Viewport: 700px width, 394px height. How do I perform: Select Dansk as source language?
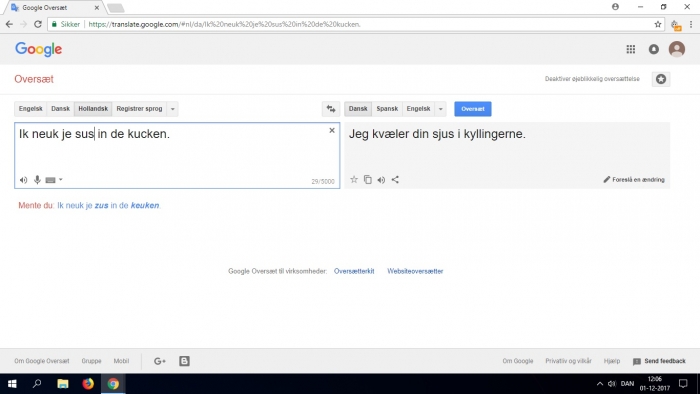pyautogui.click(x=60, y=108)
